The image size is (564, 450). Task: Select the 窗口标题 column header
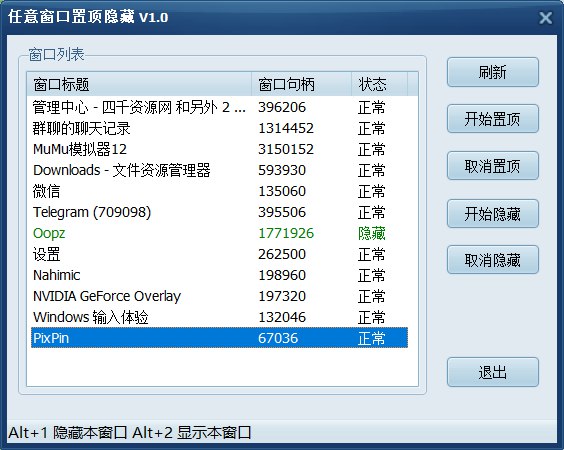(139, 84)
